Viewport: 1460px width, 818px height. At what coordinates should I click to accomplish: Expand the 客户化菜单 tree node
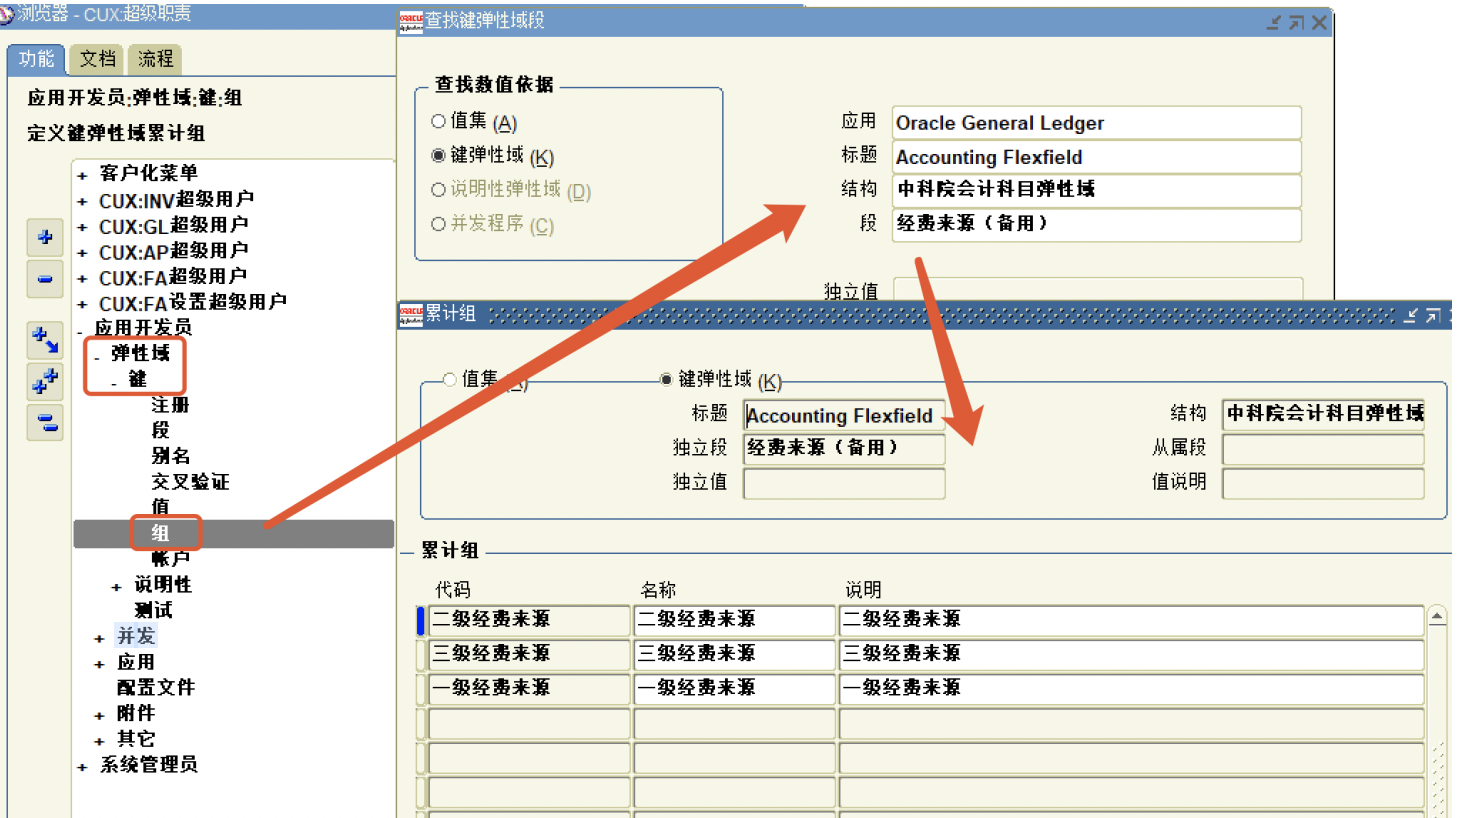(82, 175)
